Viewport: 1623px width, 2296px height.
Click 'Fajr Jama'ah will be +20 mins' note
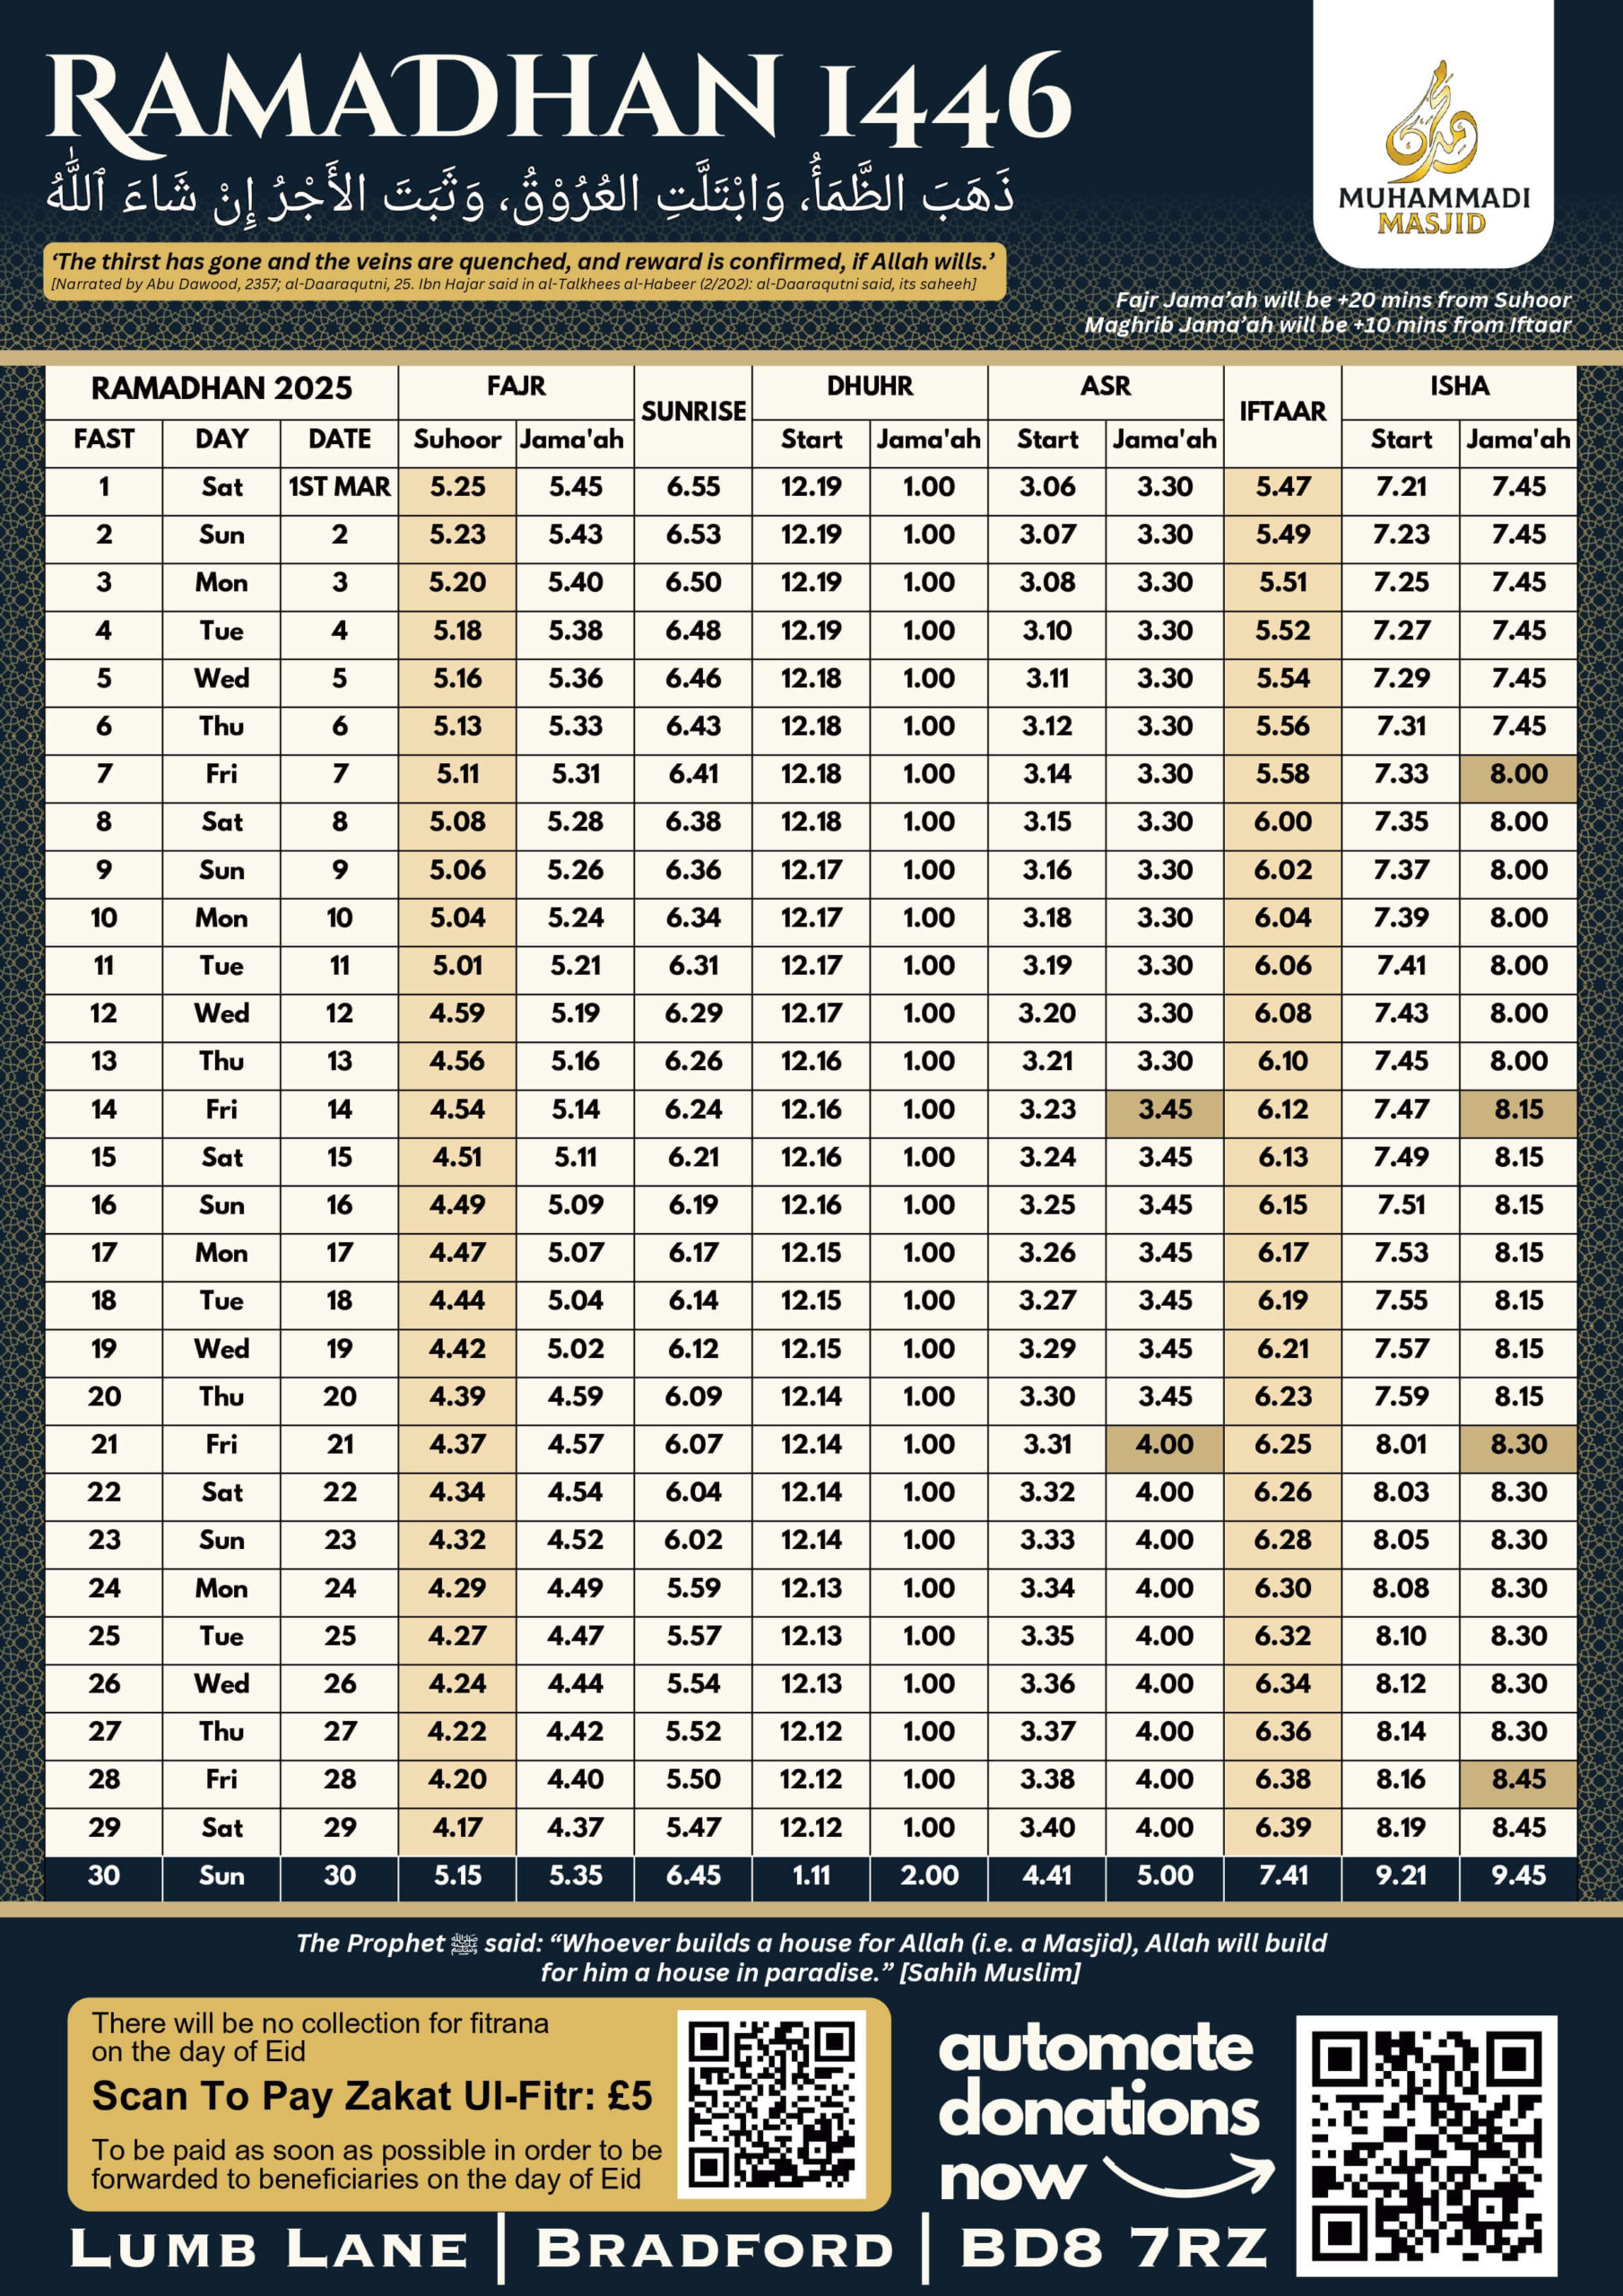coord(1343,300)
